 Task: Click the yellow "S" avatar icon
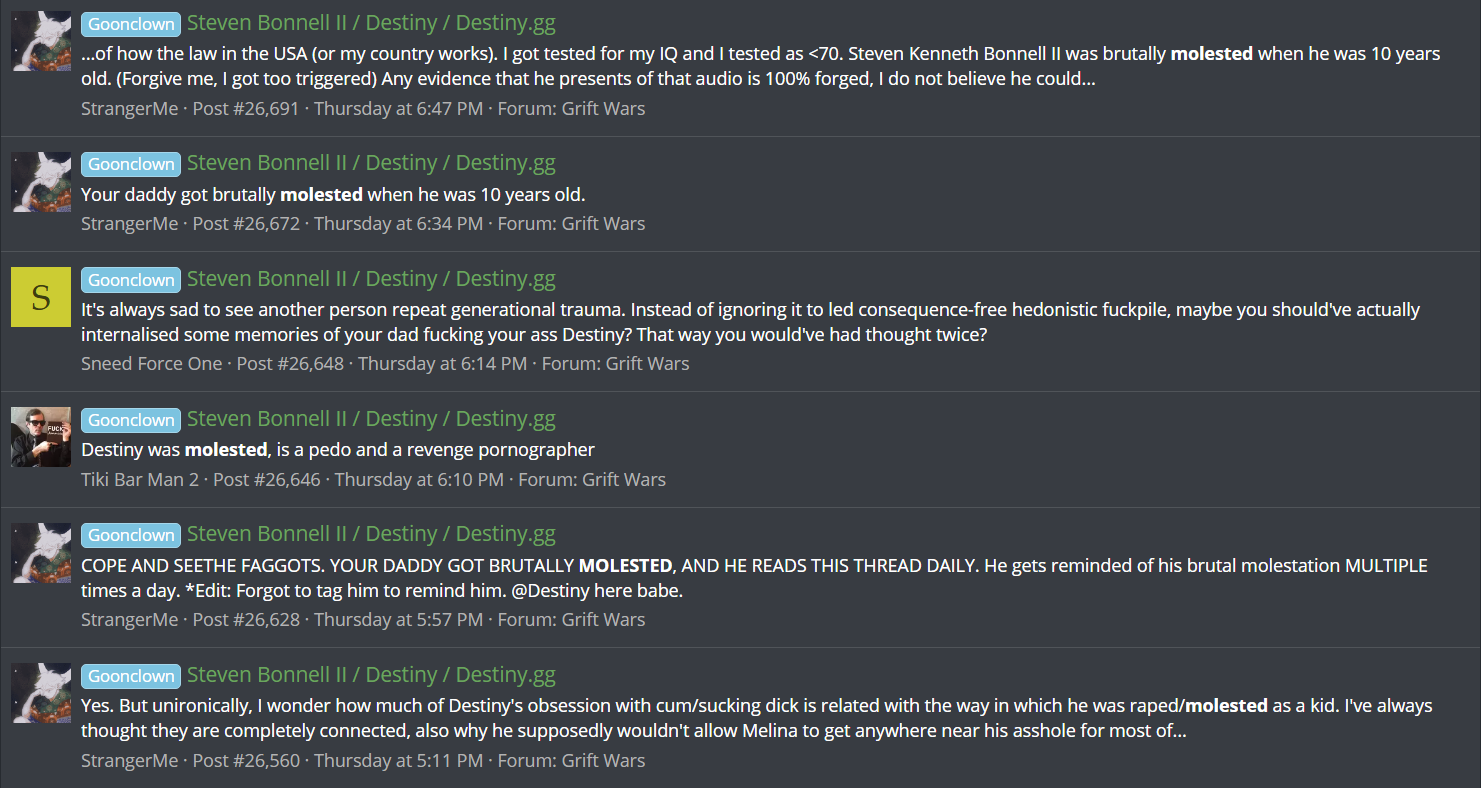pyautogui.click(x=41, y=297)
